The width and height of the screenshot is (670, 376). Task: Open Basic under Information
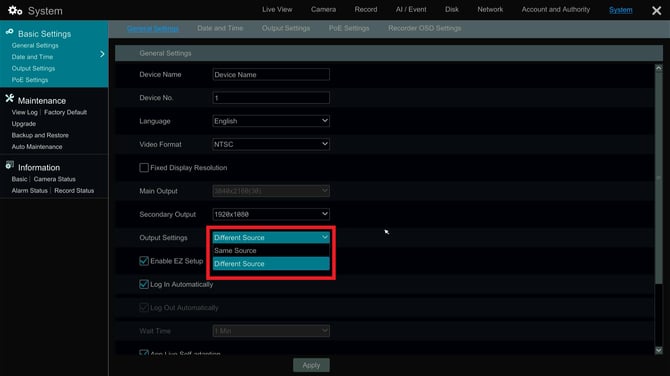pos(19,179)
